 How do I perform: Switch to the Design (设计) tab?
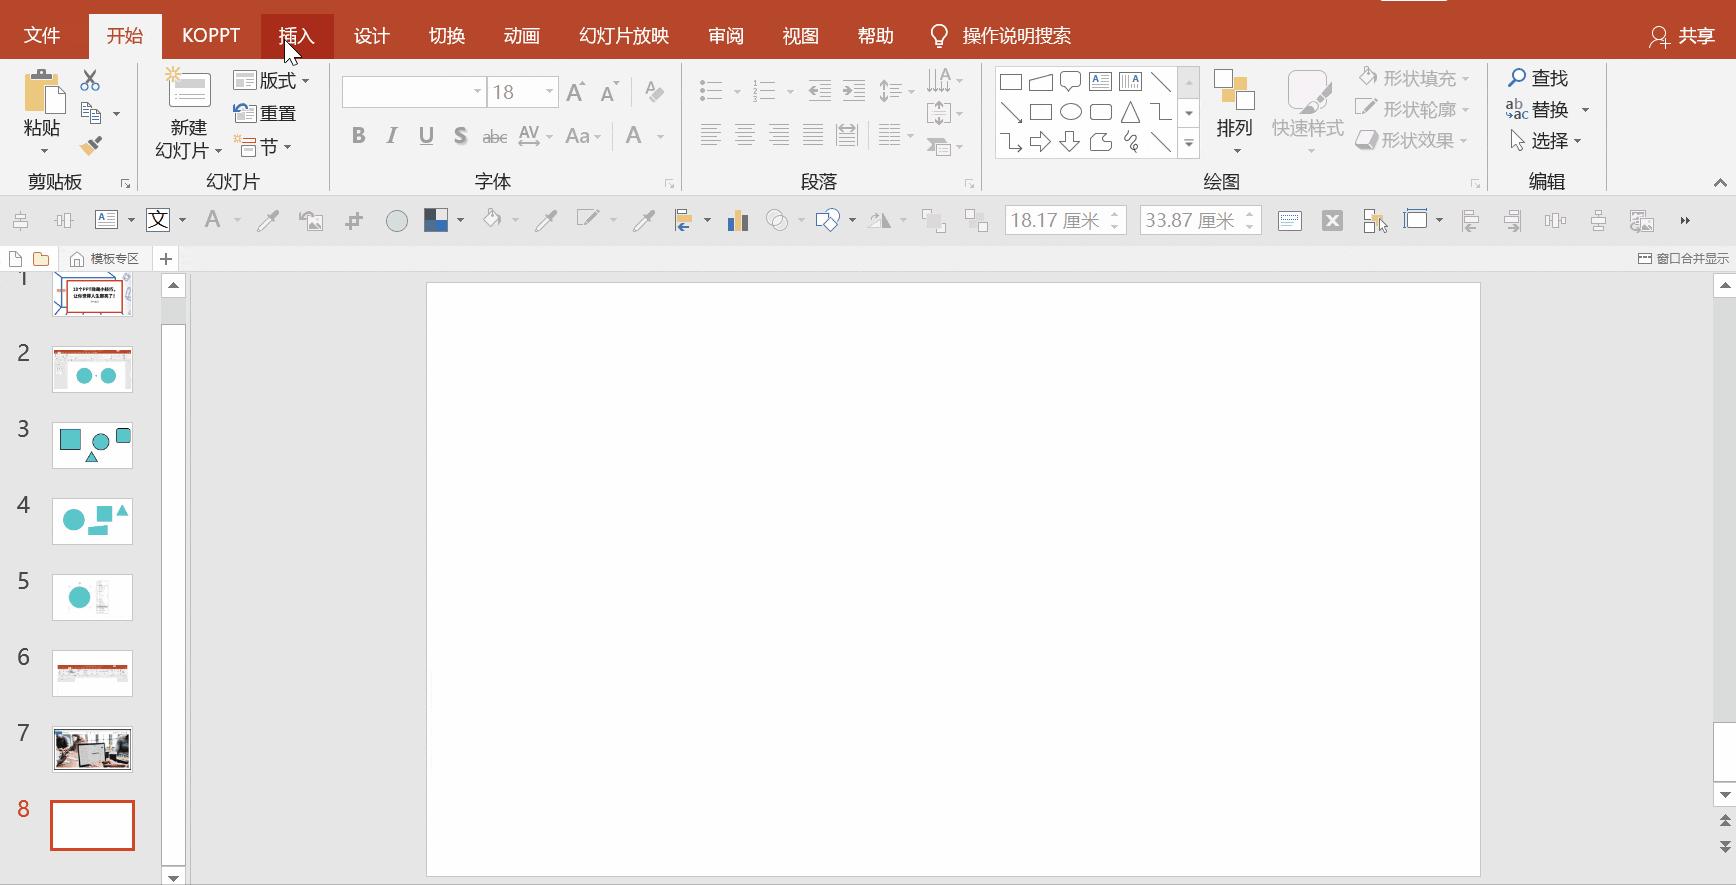point(371,36)
